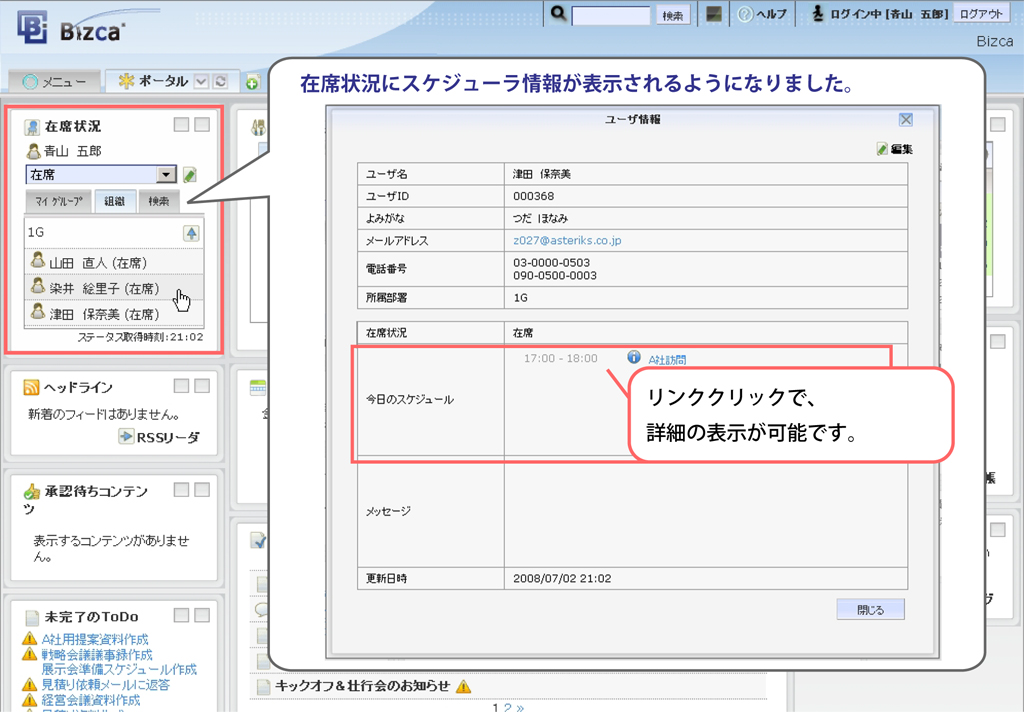Viewport: 1024px width, 712px height.
Task: Click the second square button in 未完了のToDo header
Action: tap(202, 615)
